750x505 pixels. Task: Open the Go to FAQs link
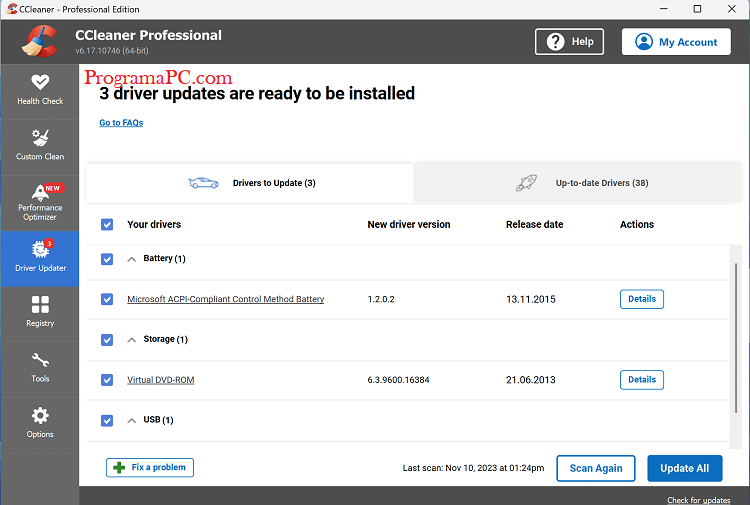pyautogui.click(x=121, y=123)
